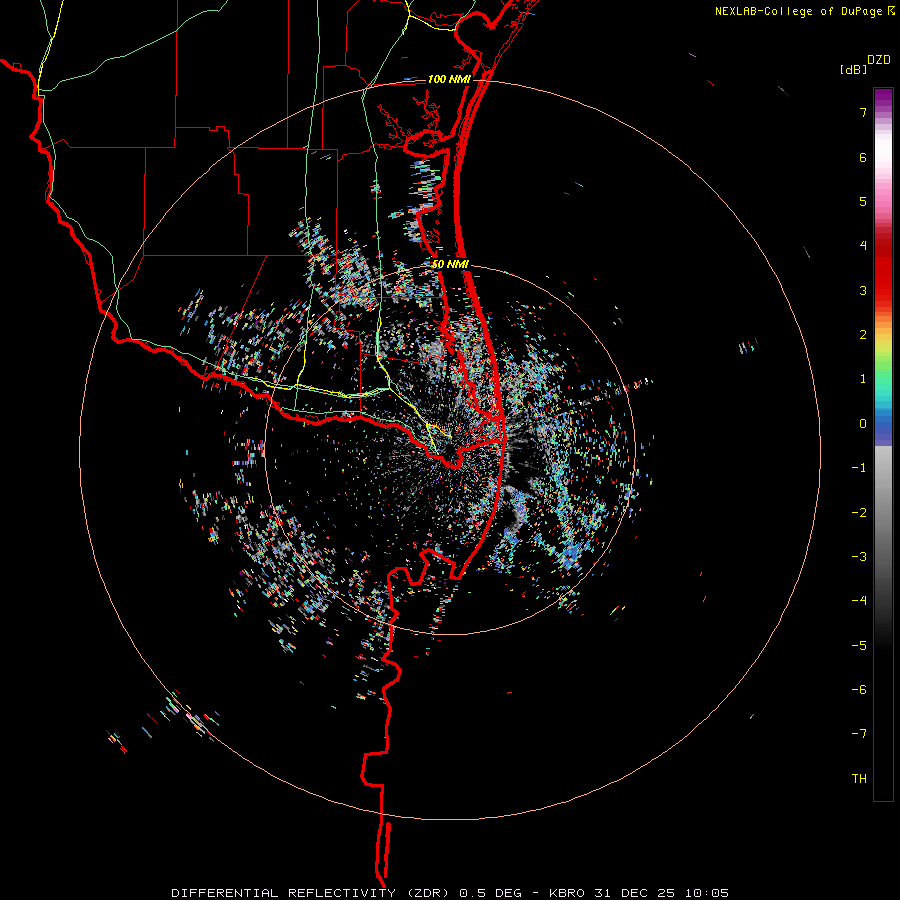
Task: Click the -1 value on the color scale
Action: pos(859,468)
